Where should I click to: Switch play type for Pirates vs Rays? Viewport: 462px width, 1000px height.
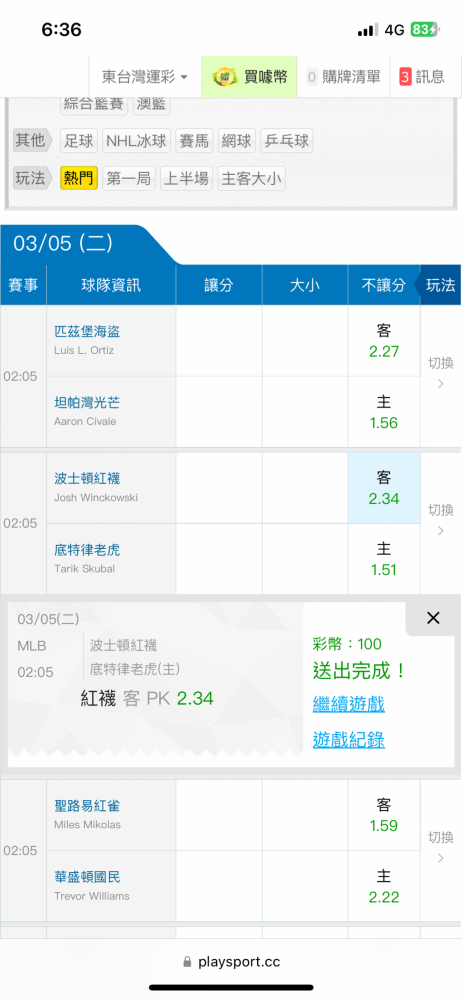[x=441, y=372]
